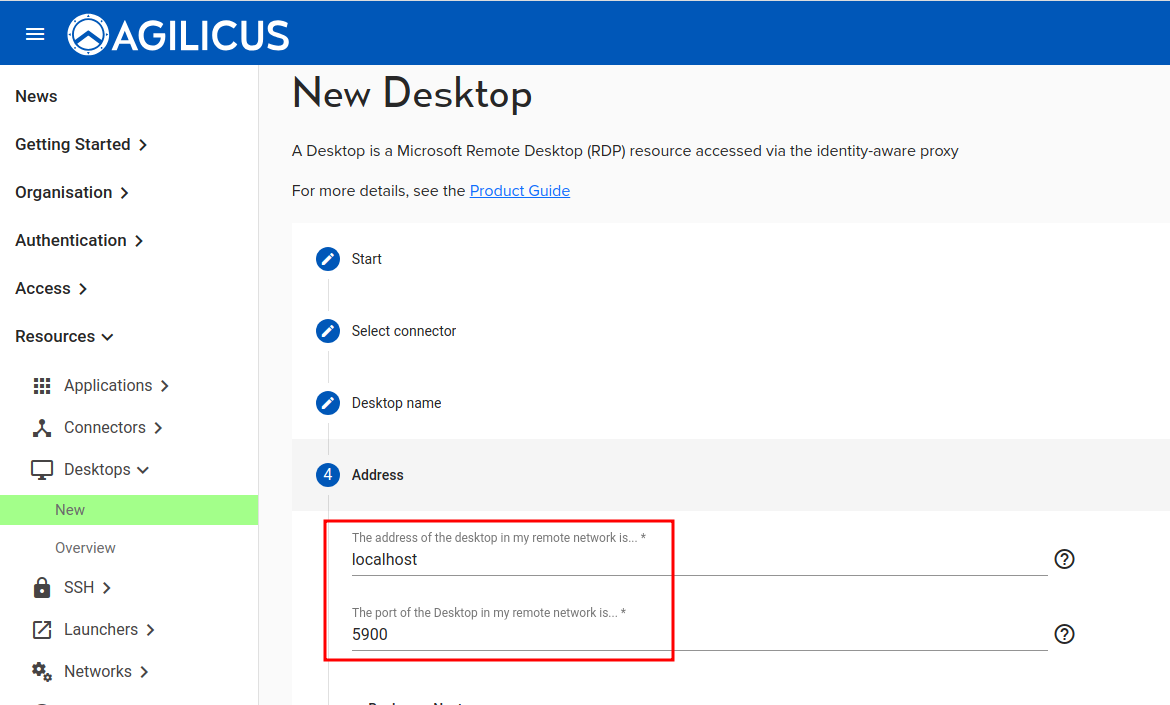Select Overview under Desktops
1170x705 pixels.
(x=85, y=548)
